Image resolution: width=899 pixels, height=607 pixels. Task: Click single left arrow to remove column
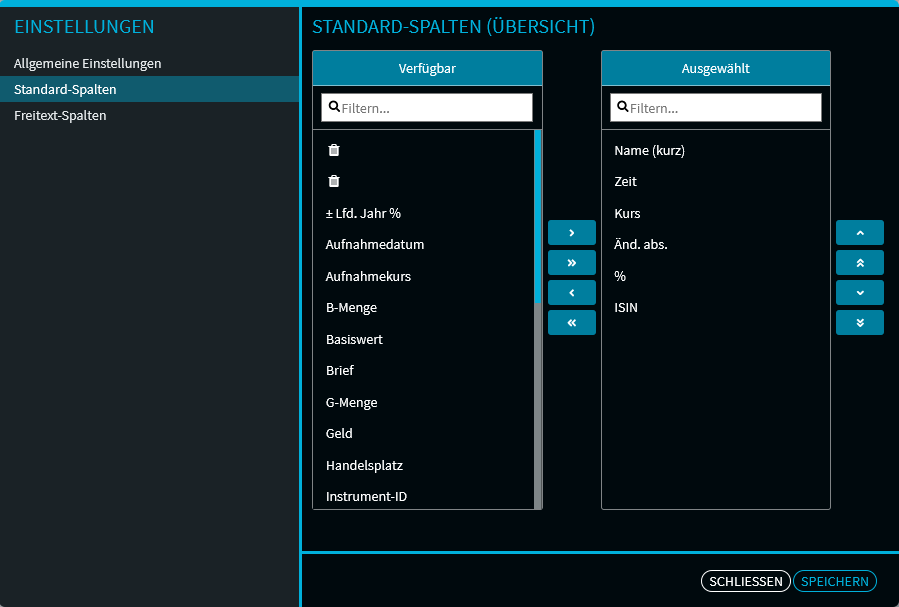[571, 292]
